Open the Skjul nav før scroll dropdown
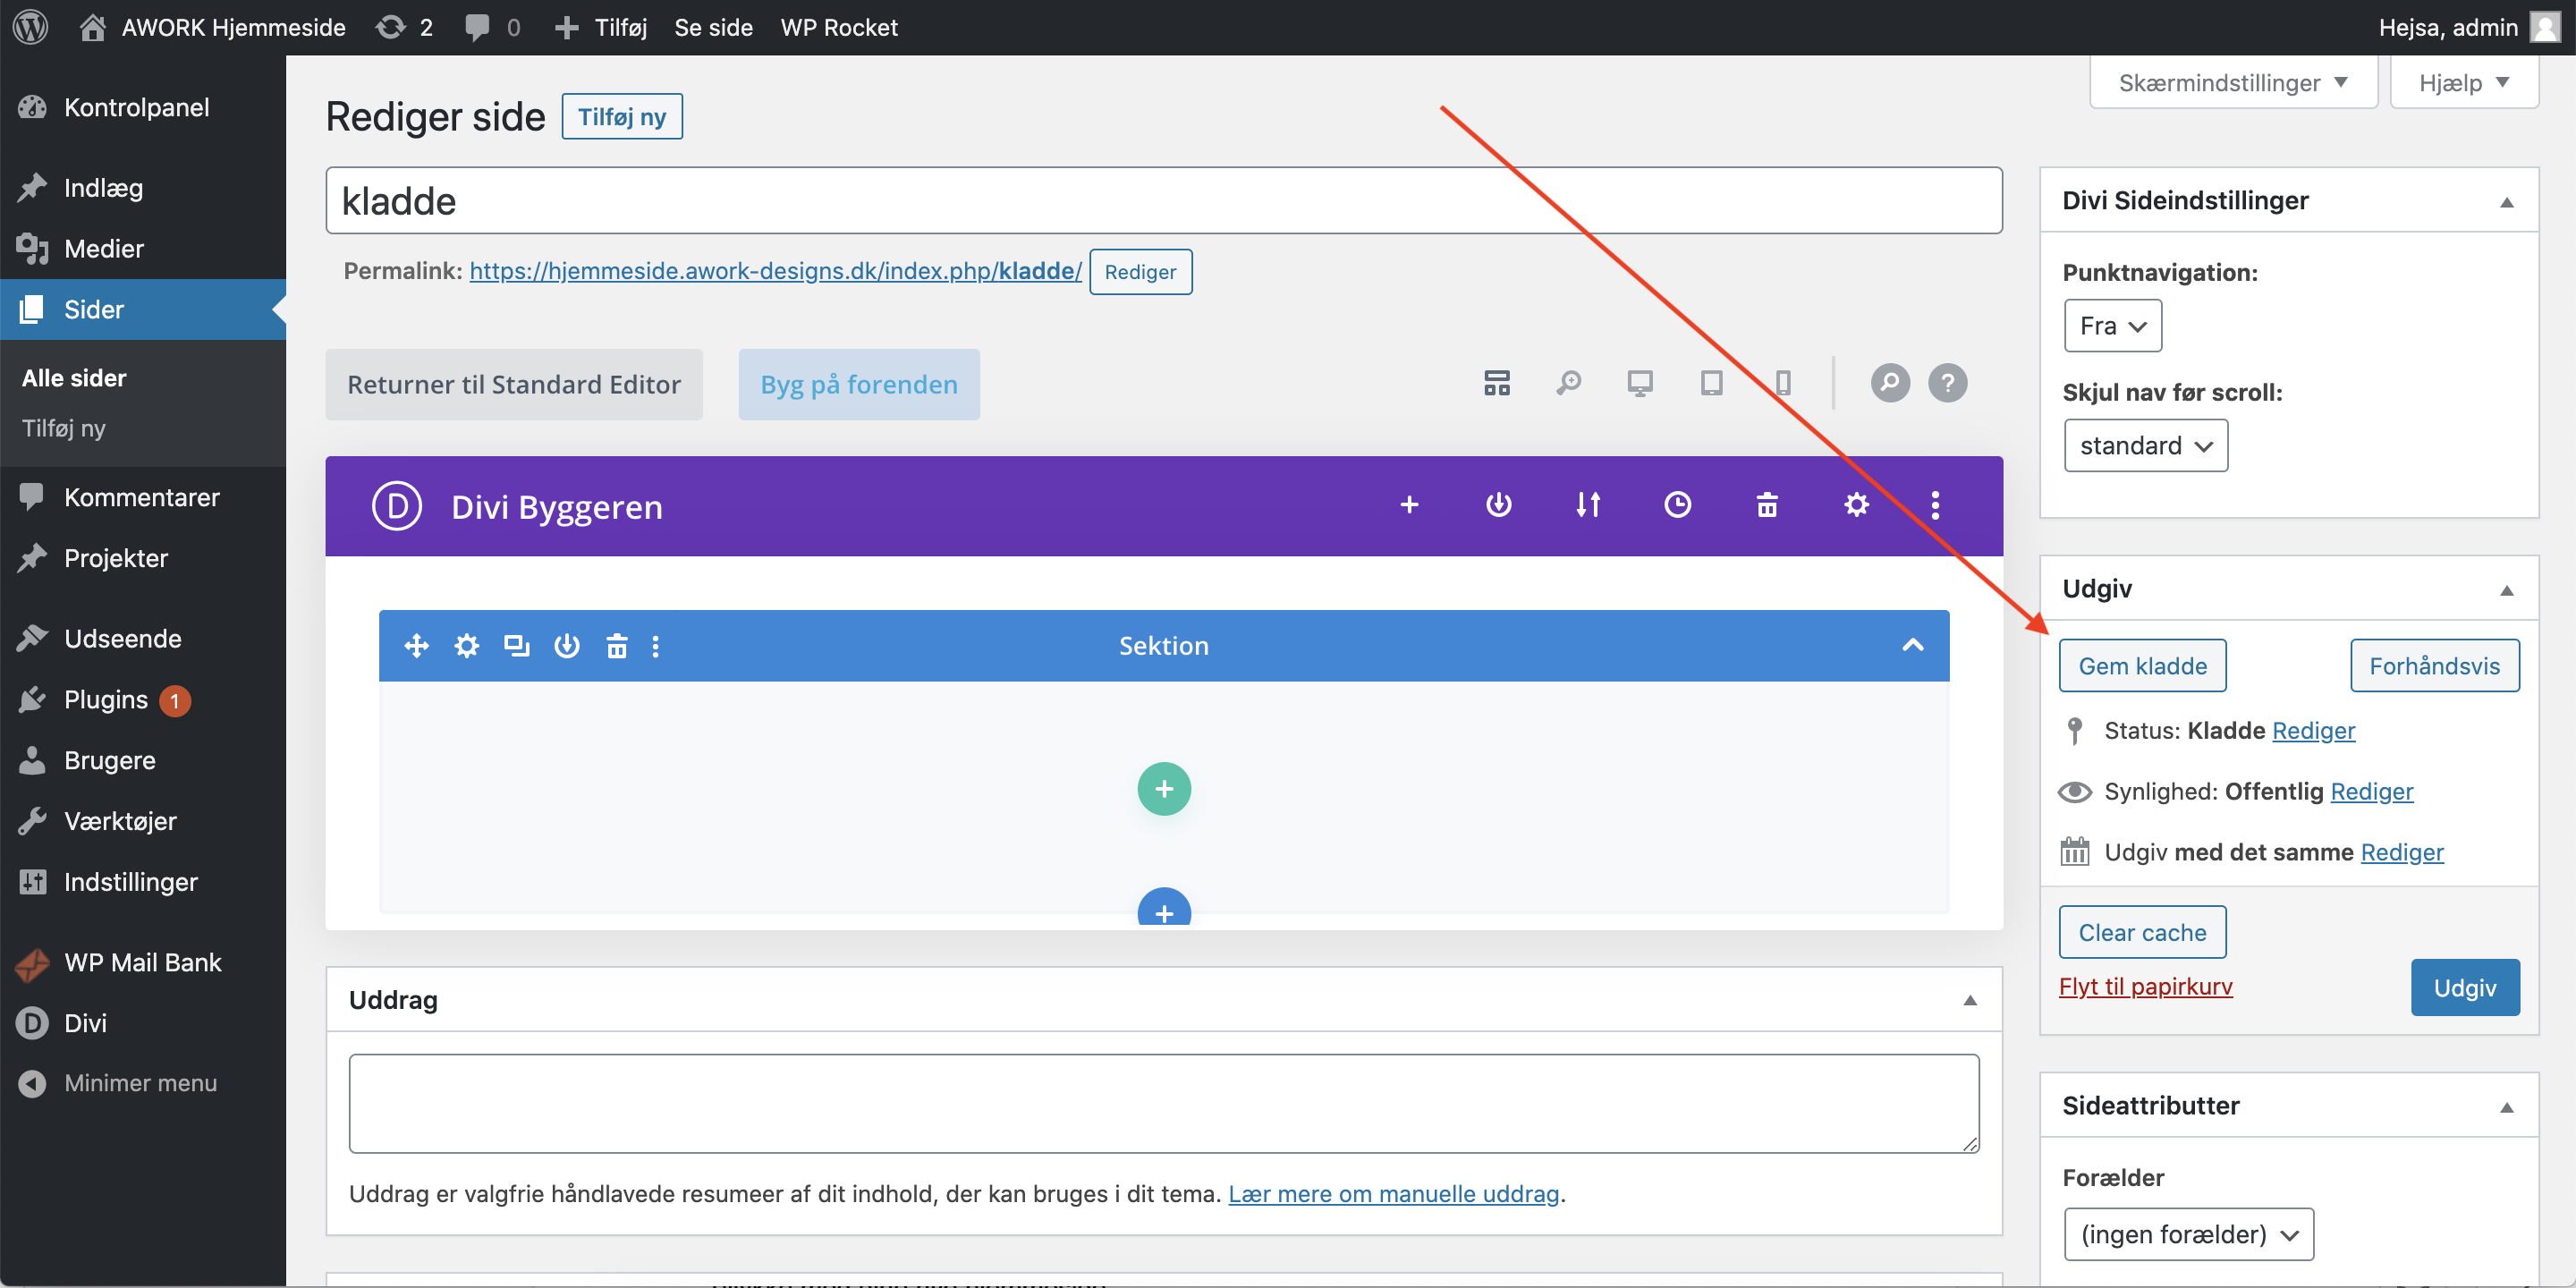Screen dimensions: 2576x1288 2145,446
